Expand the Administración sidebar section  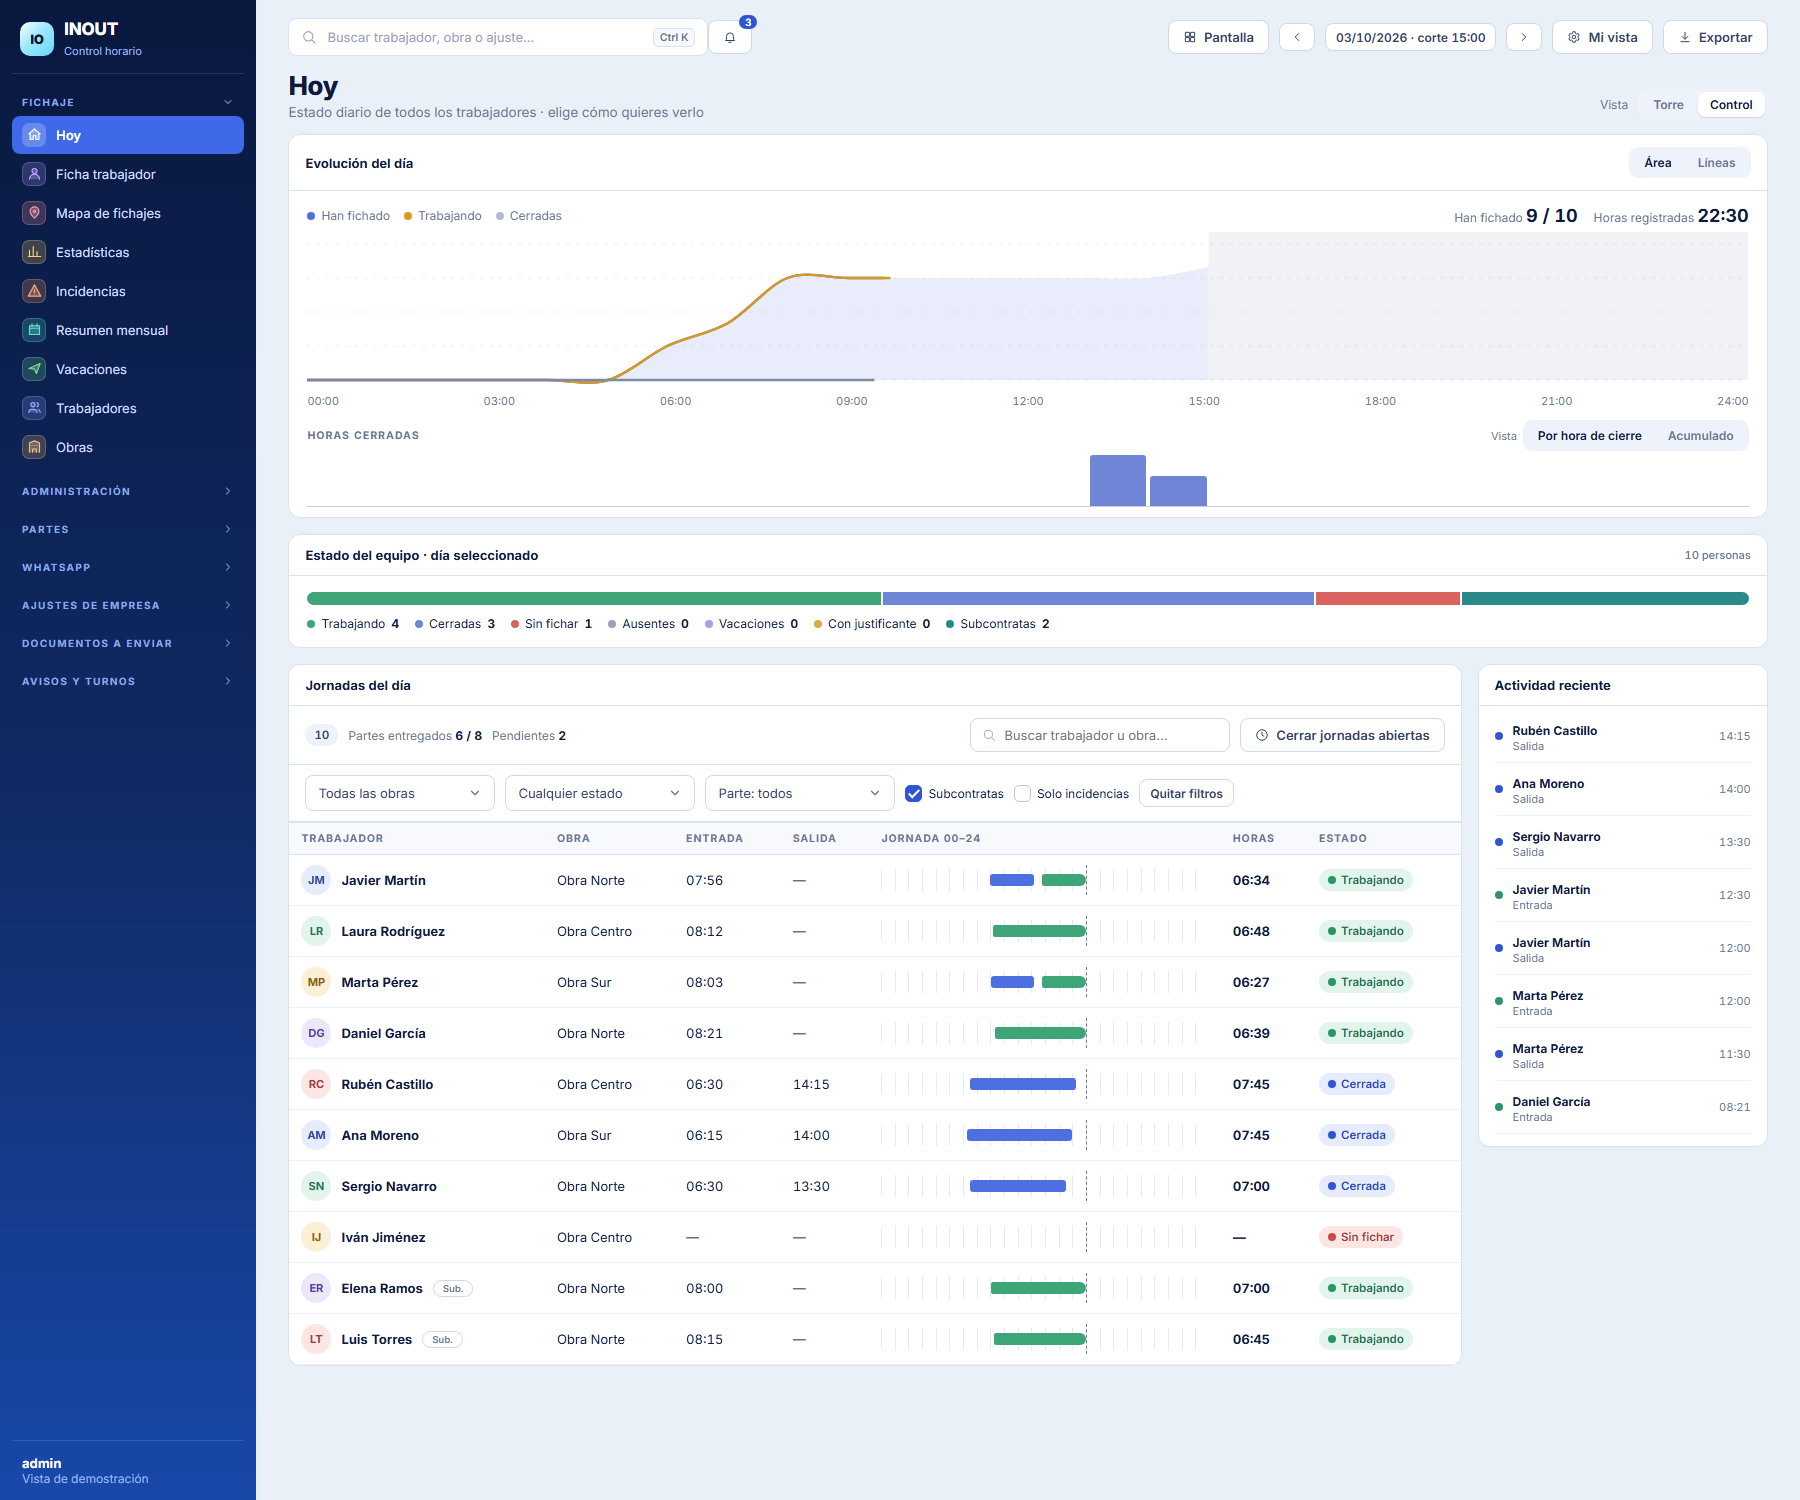[127, 491]
